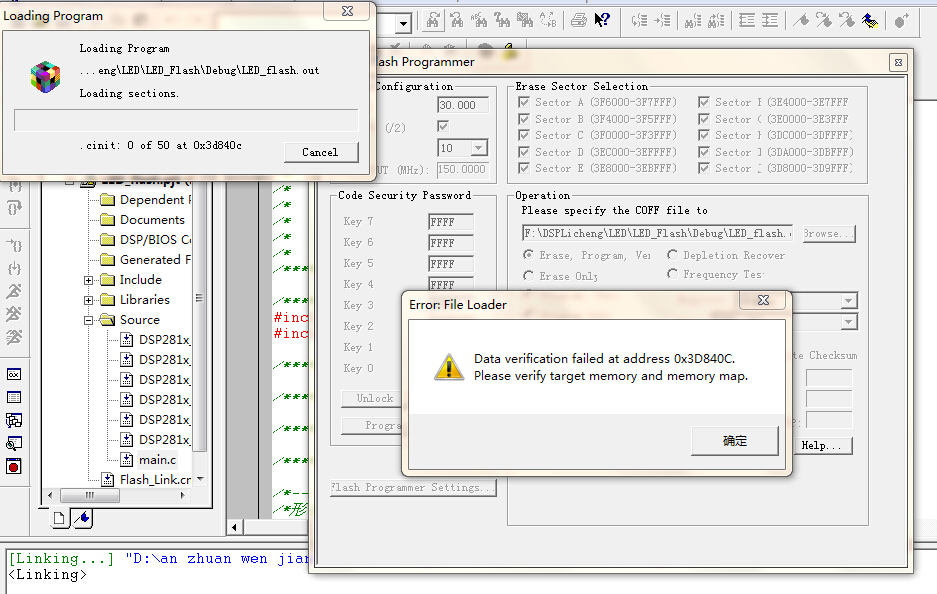
Task: Click the Run running-man sidebar icon
Action: point(14,291)
